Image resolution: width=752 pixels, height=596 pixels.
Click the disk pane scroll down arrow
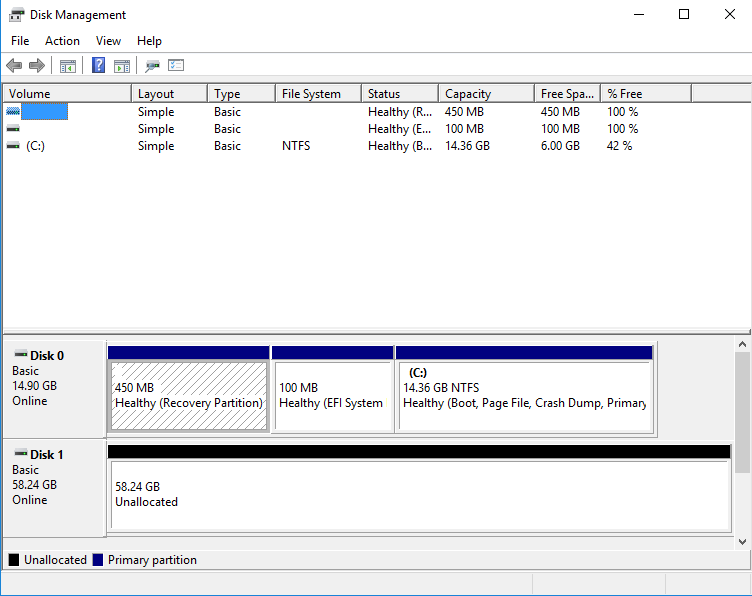(742, 542)
